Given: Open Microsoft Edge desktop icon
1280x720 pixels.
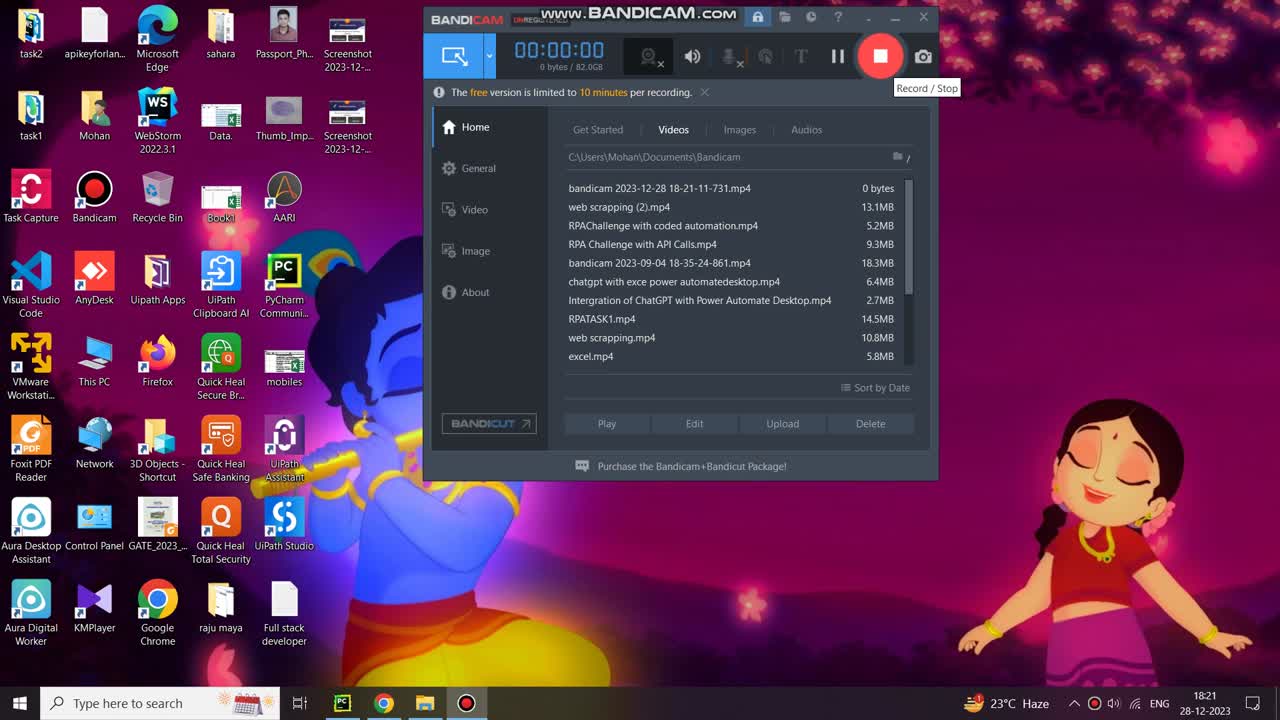Looking at the screenshot, I should tap(157, 41).
